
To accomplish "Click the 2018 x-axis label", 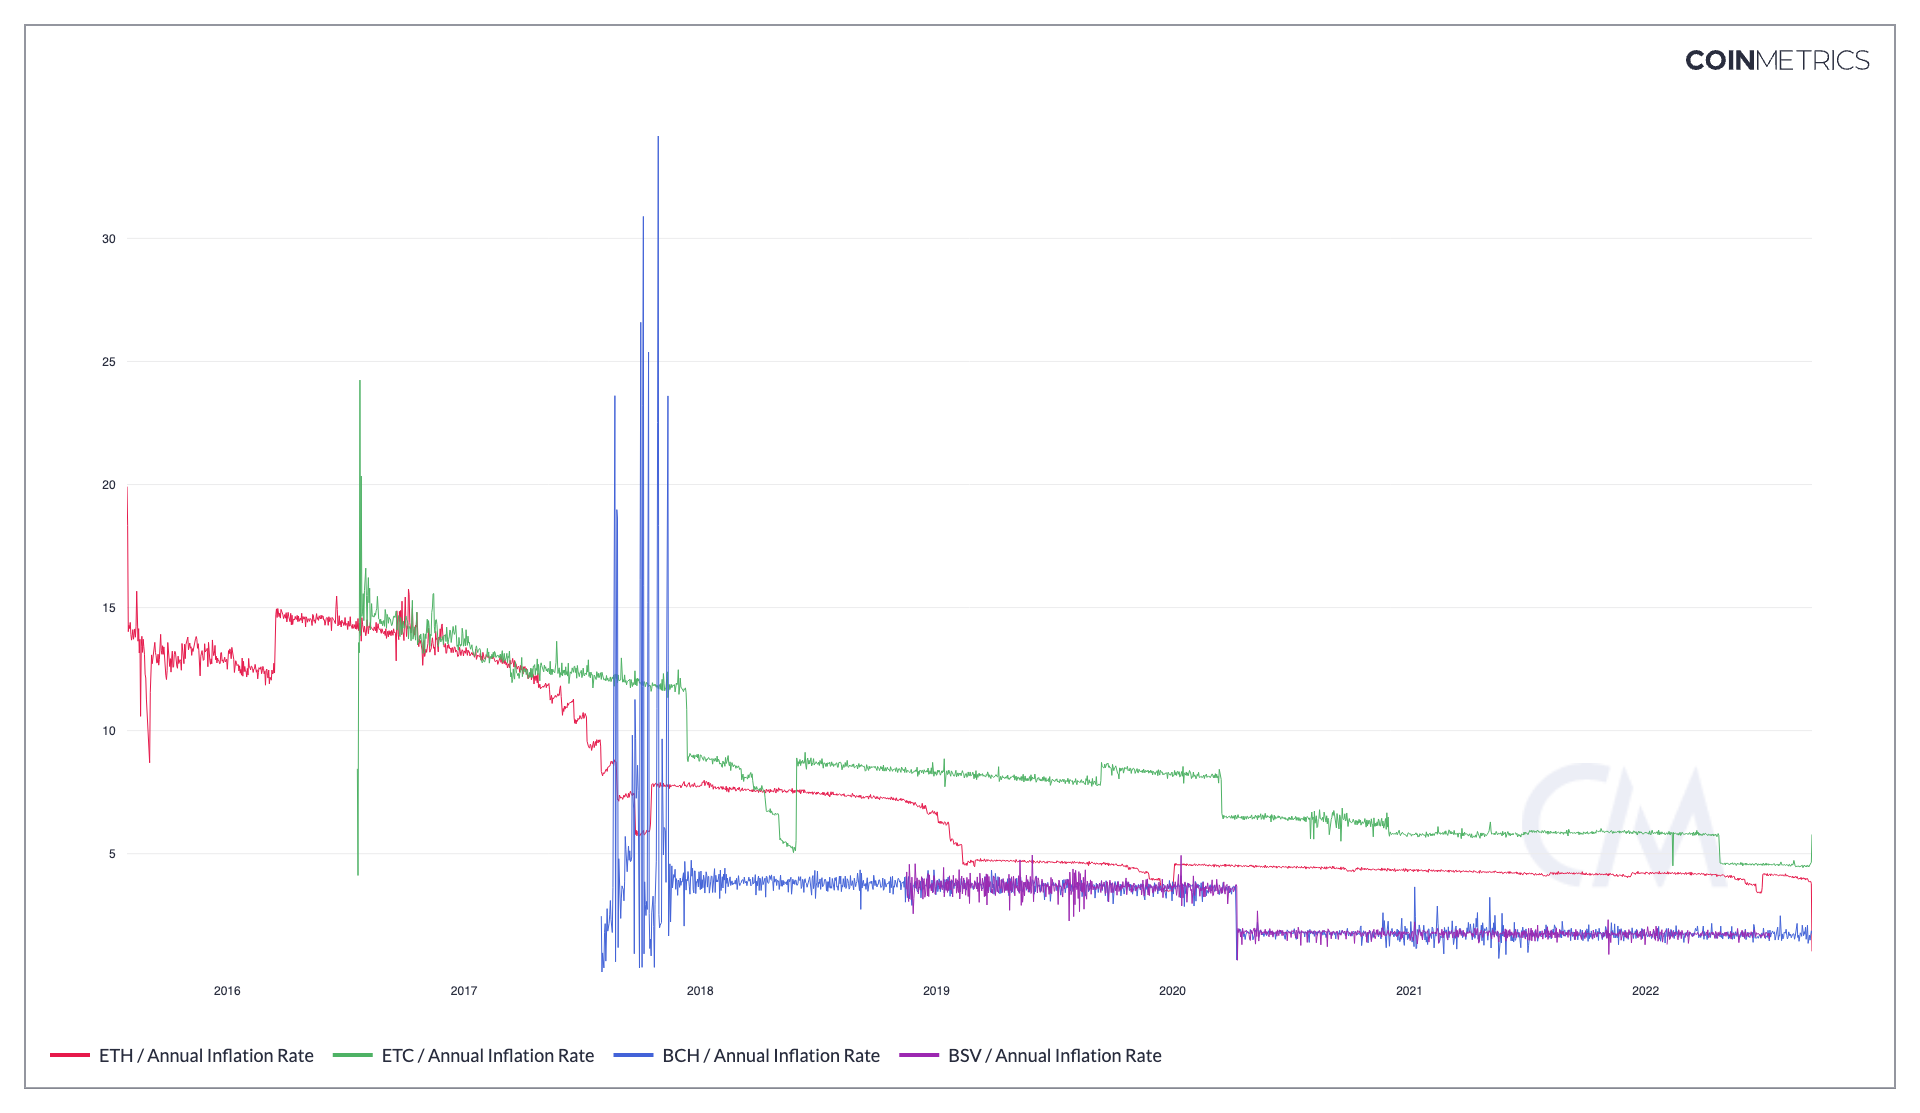I will click(700, 991).
